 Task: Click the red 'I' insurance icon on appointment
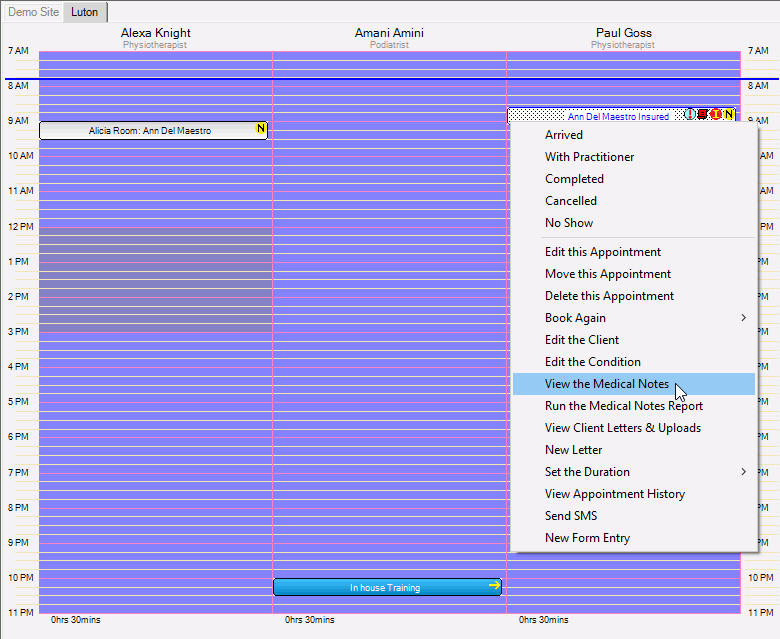point(716,115)
